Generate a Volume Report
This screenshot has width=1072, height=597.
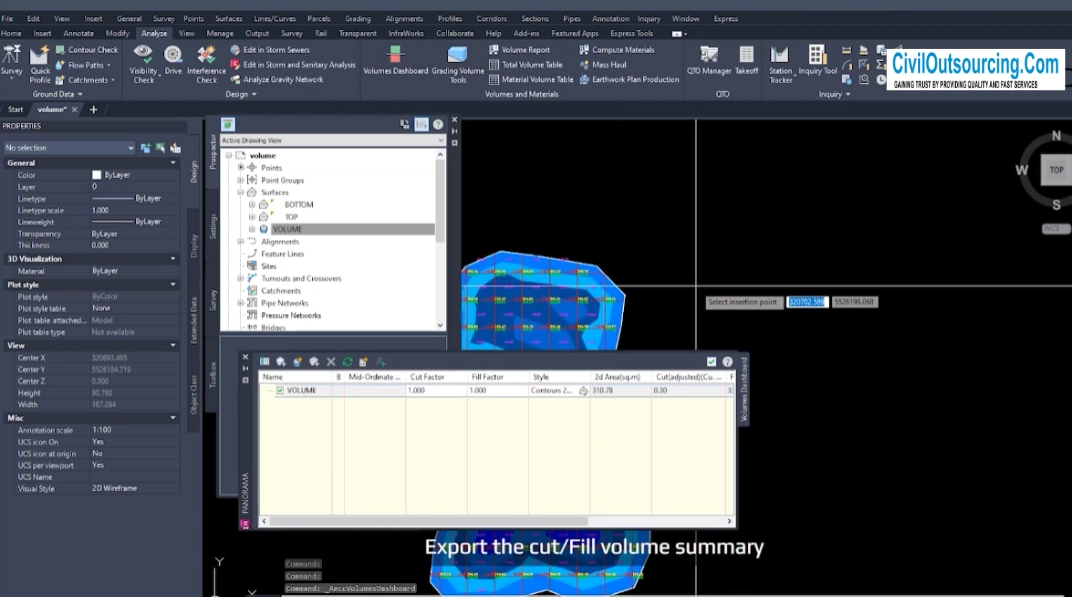tap(520, 50)
